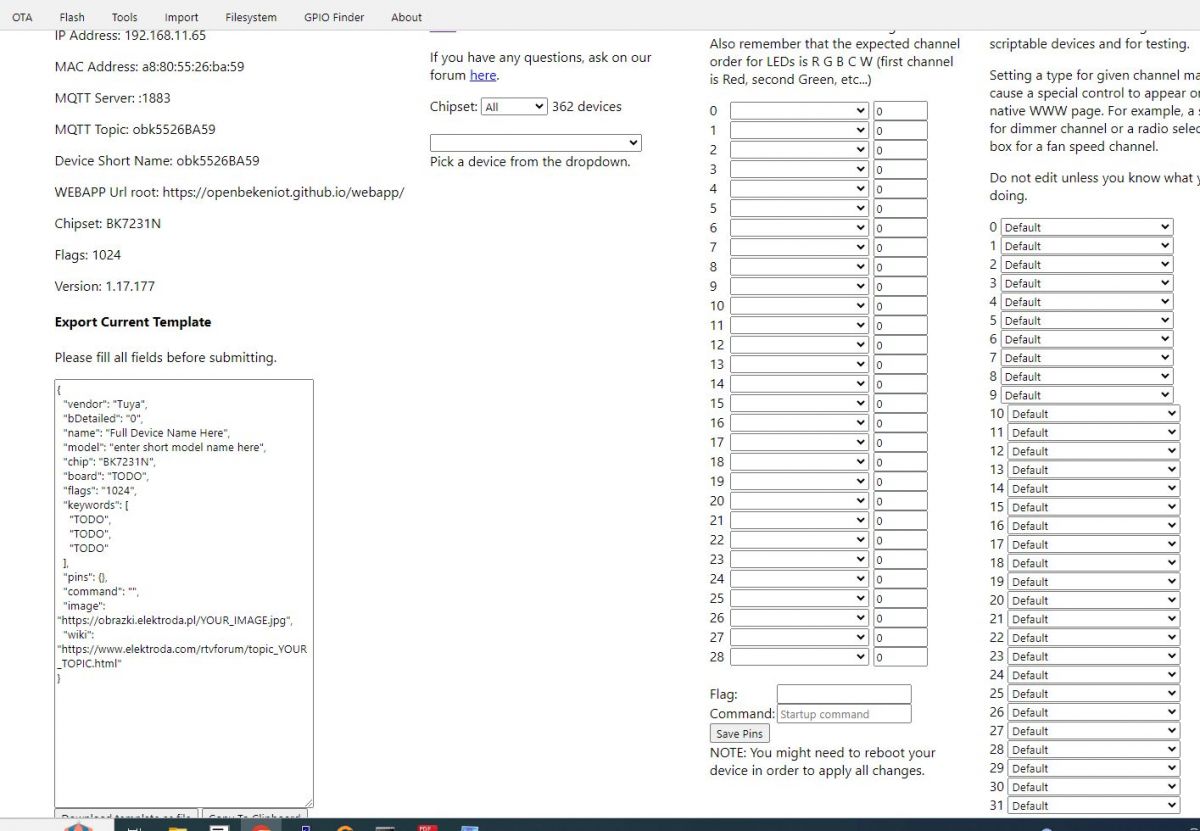Switch to the GPIO Finder tab
The width and height of the screenshot is (1200, 831).
(x=334, y=17)
